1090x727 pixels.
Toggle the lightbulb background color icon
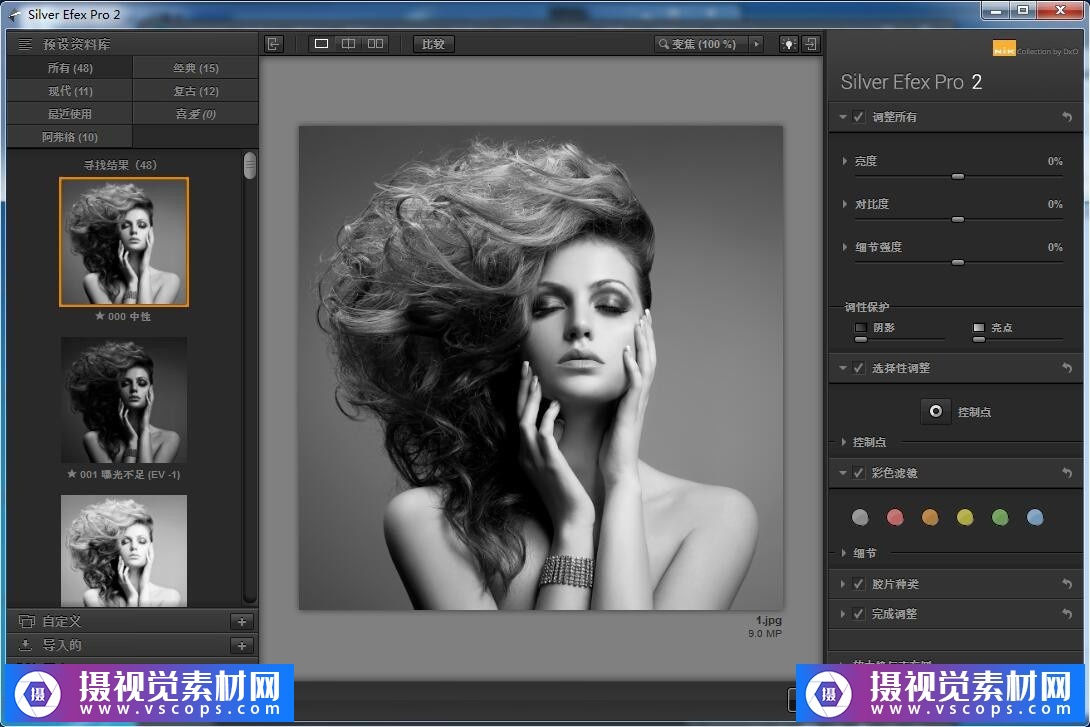coord(789,44)
